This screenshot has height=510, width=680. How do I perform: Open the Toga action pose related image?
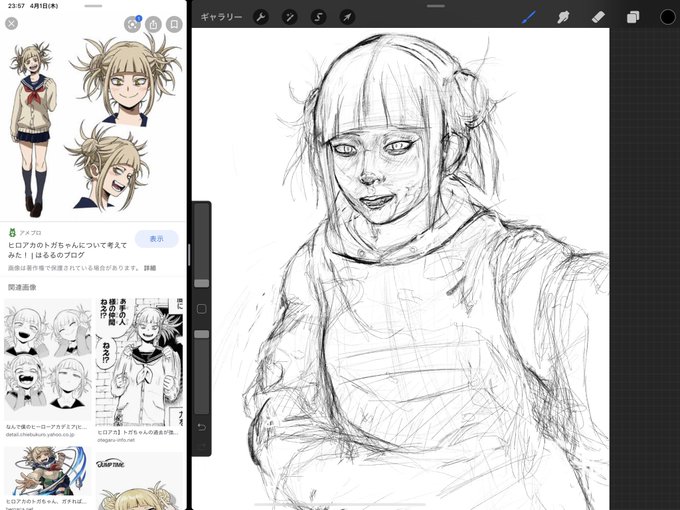click(48, 471)
